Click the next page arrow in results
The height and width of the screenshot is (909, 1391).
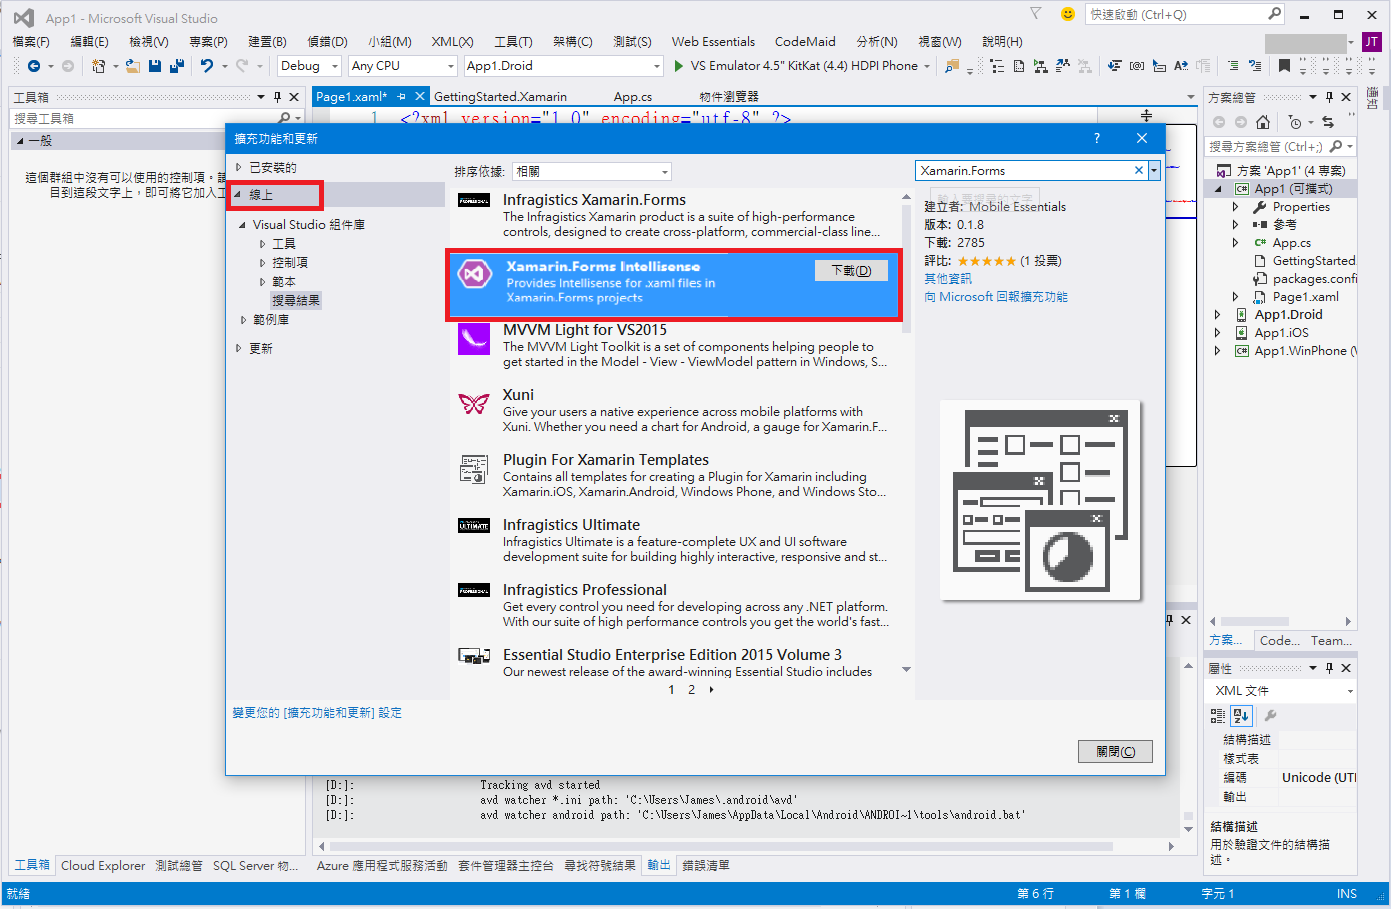pyautogui.click(x=711, y=689)
